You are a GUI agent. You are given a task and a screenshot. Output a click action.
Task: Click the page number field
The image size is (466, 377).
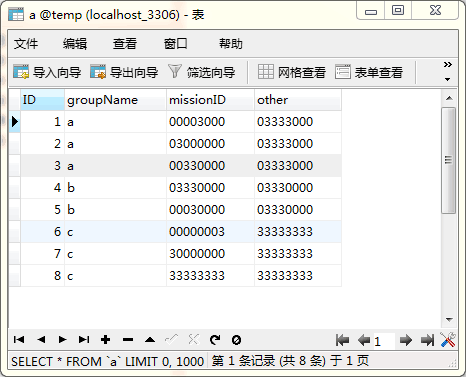pyautogui.click(x=384, y=341)
